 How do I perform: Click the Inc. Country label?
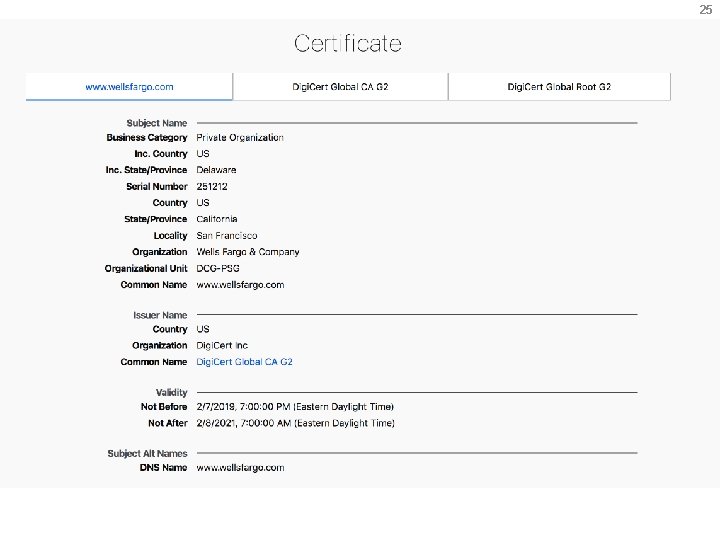(161, 153)
